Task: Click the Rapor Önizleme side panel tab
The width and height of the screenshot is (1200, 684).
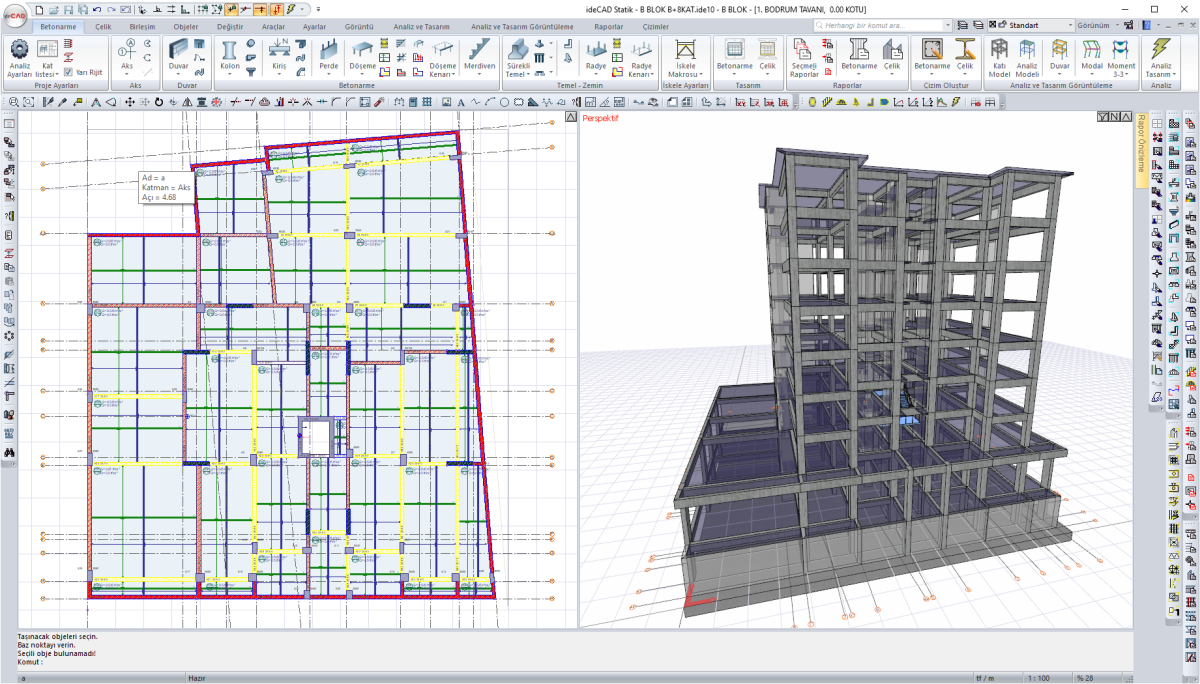Action: (x=1141, y=143)
